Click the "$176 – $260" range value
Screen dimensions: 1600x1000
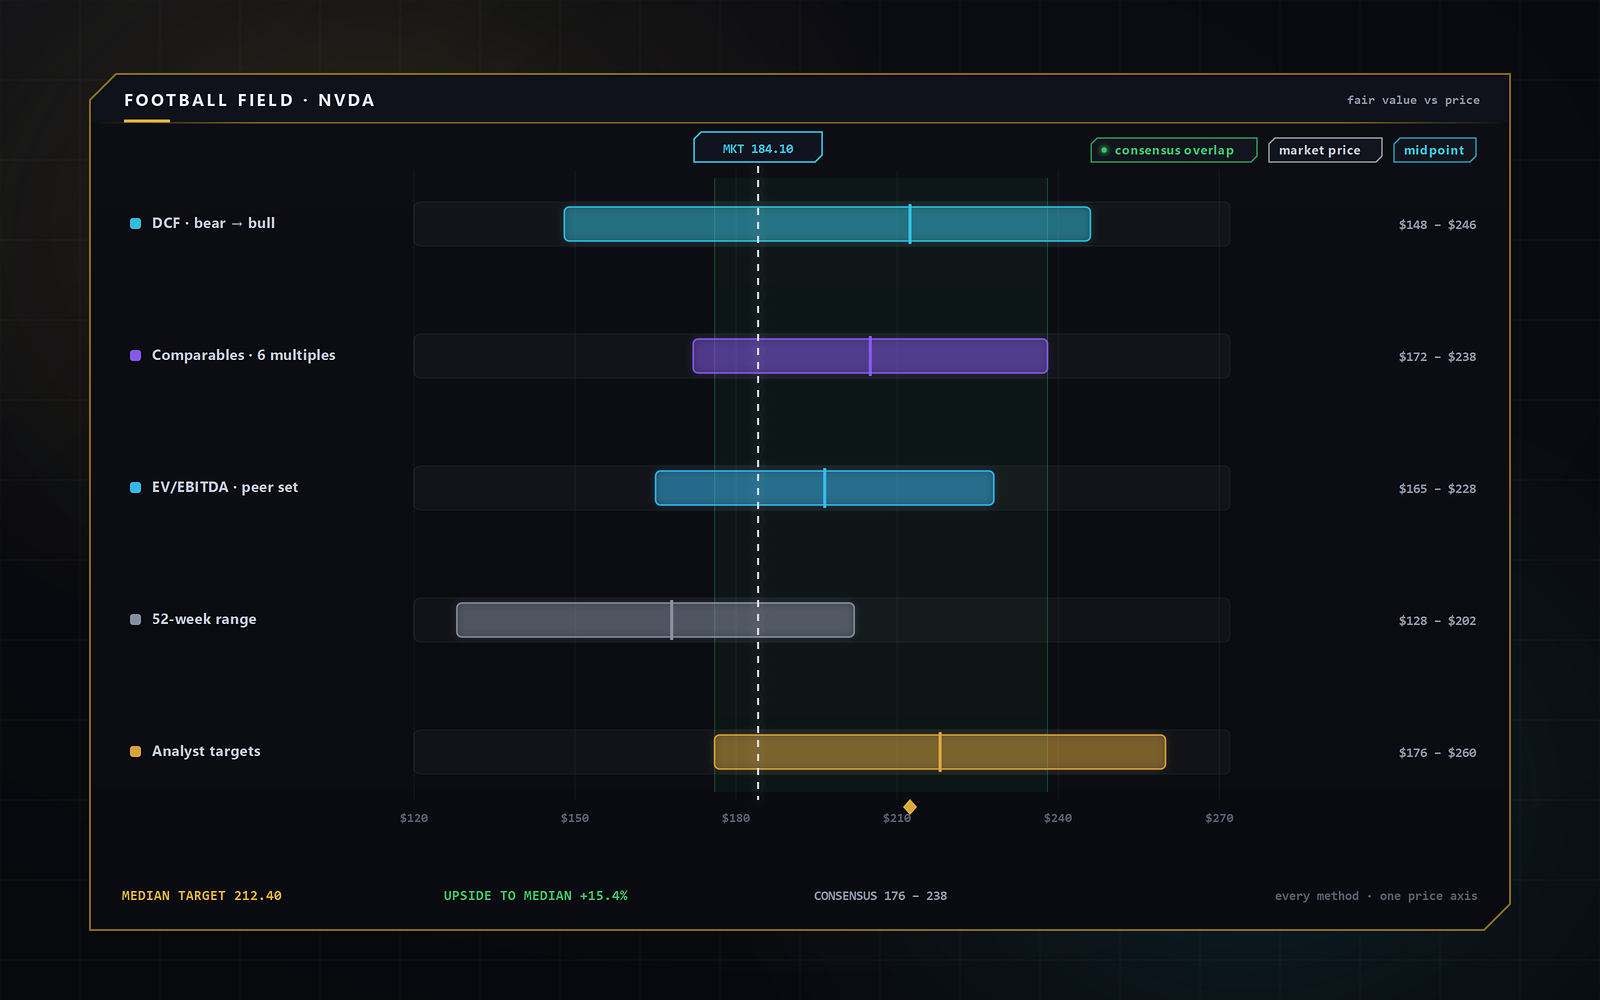tap(1437, 753)
